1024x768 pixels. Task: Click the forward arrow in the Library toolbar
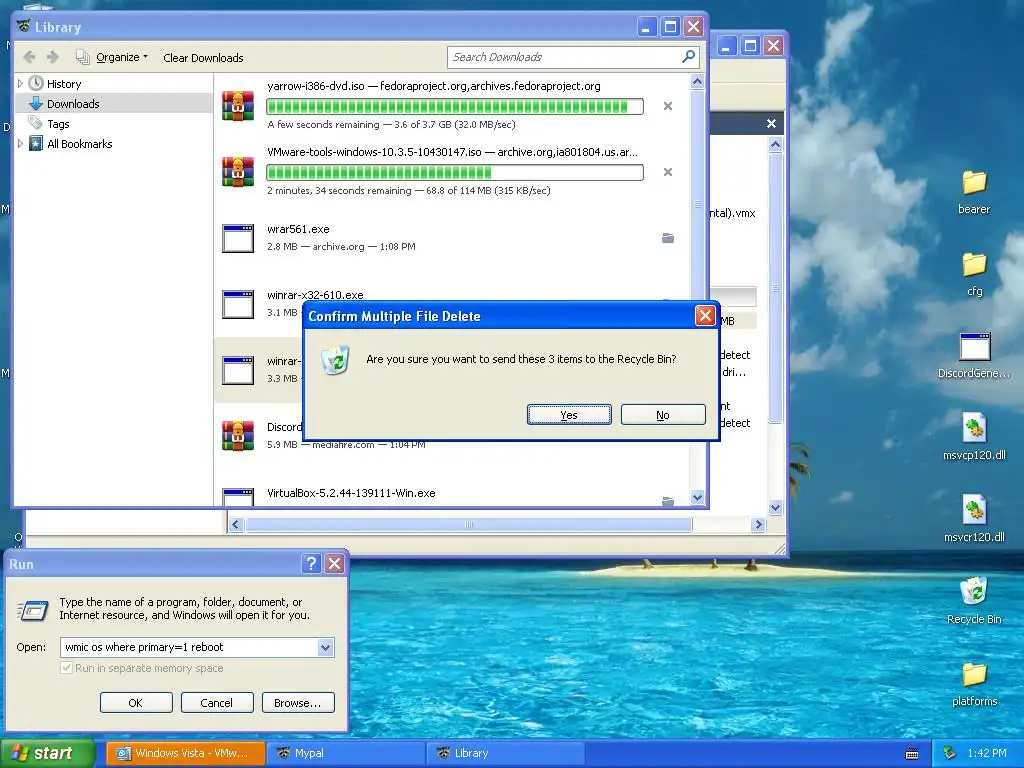click(x=53, y=57)
